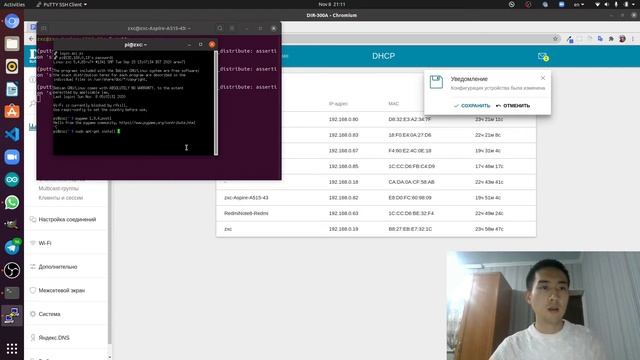640x360 pixels.
Task: Open Telegram from the dock
Action: pyautogui.click(x=12, y=247)
